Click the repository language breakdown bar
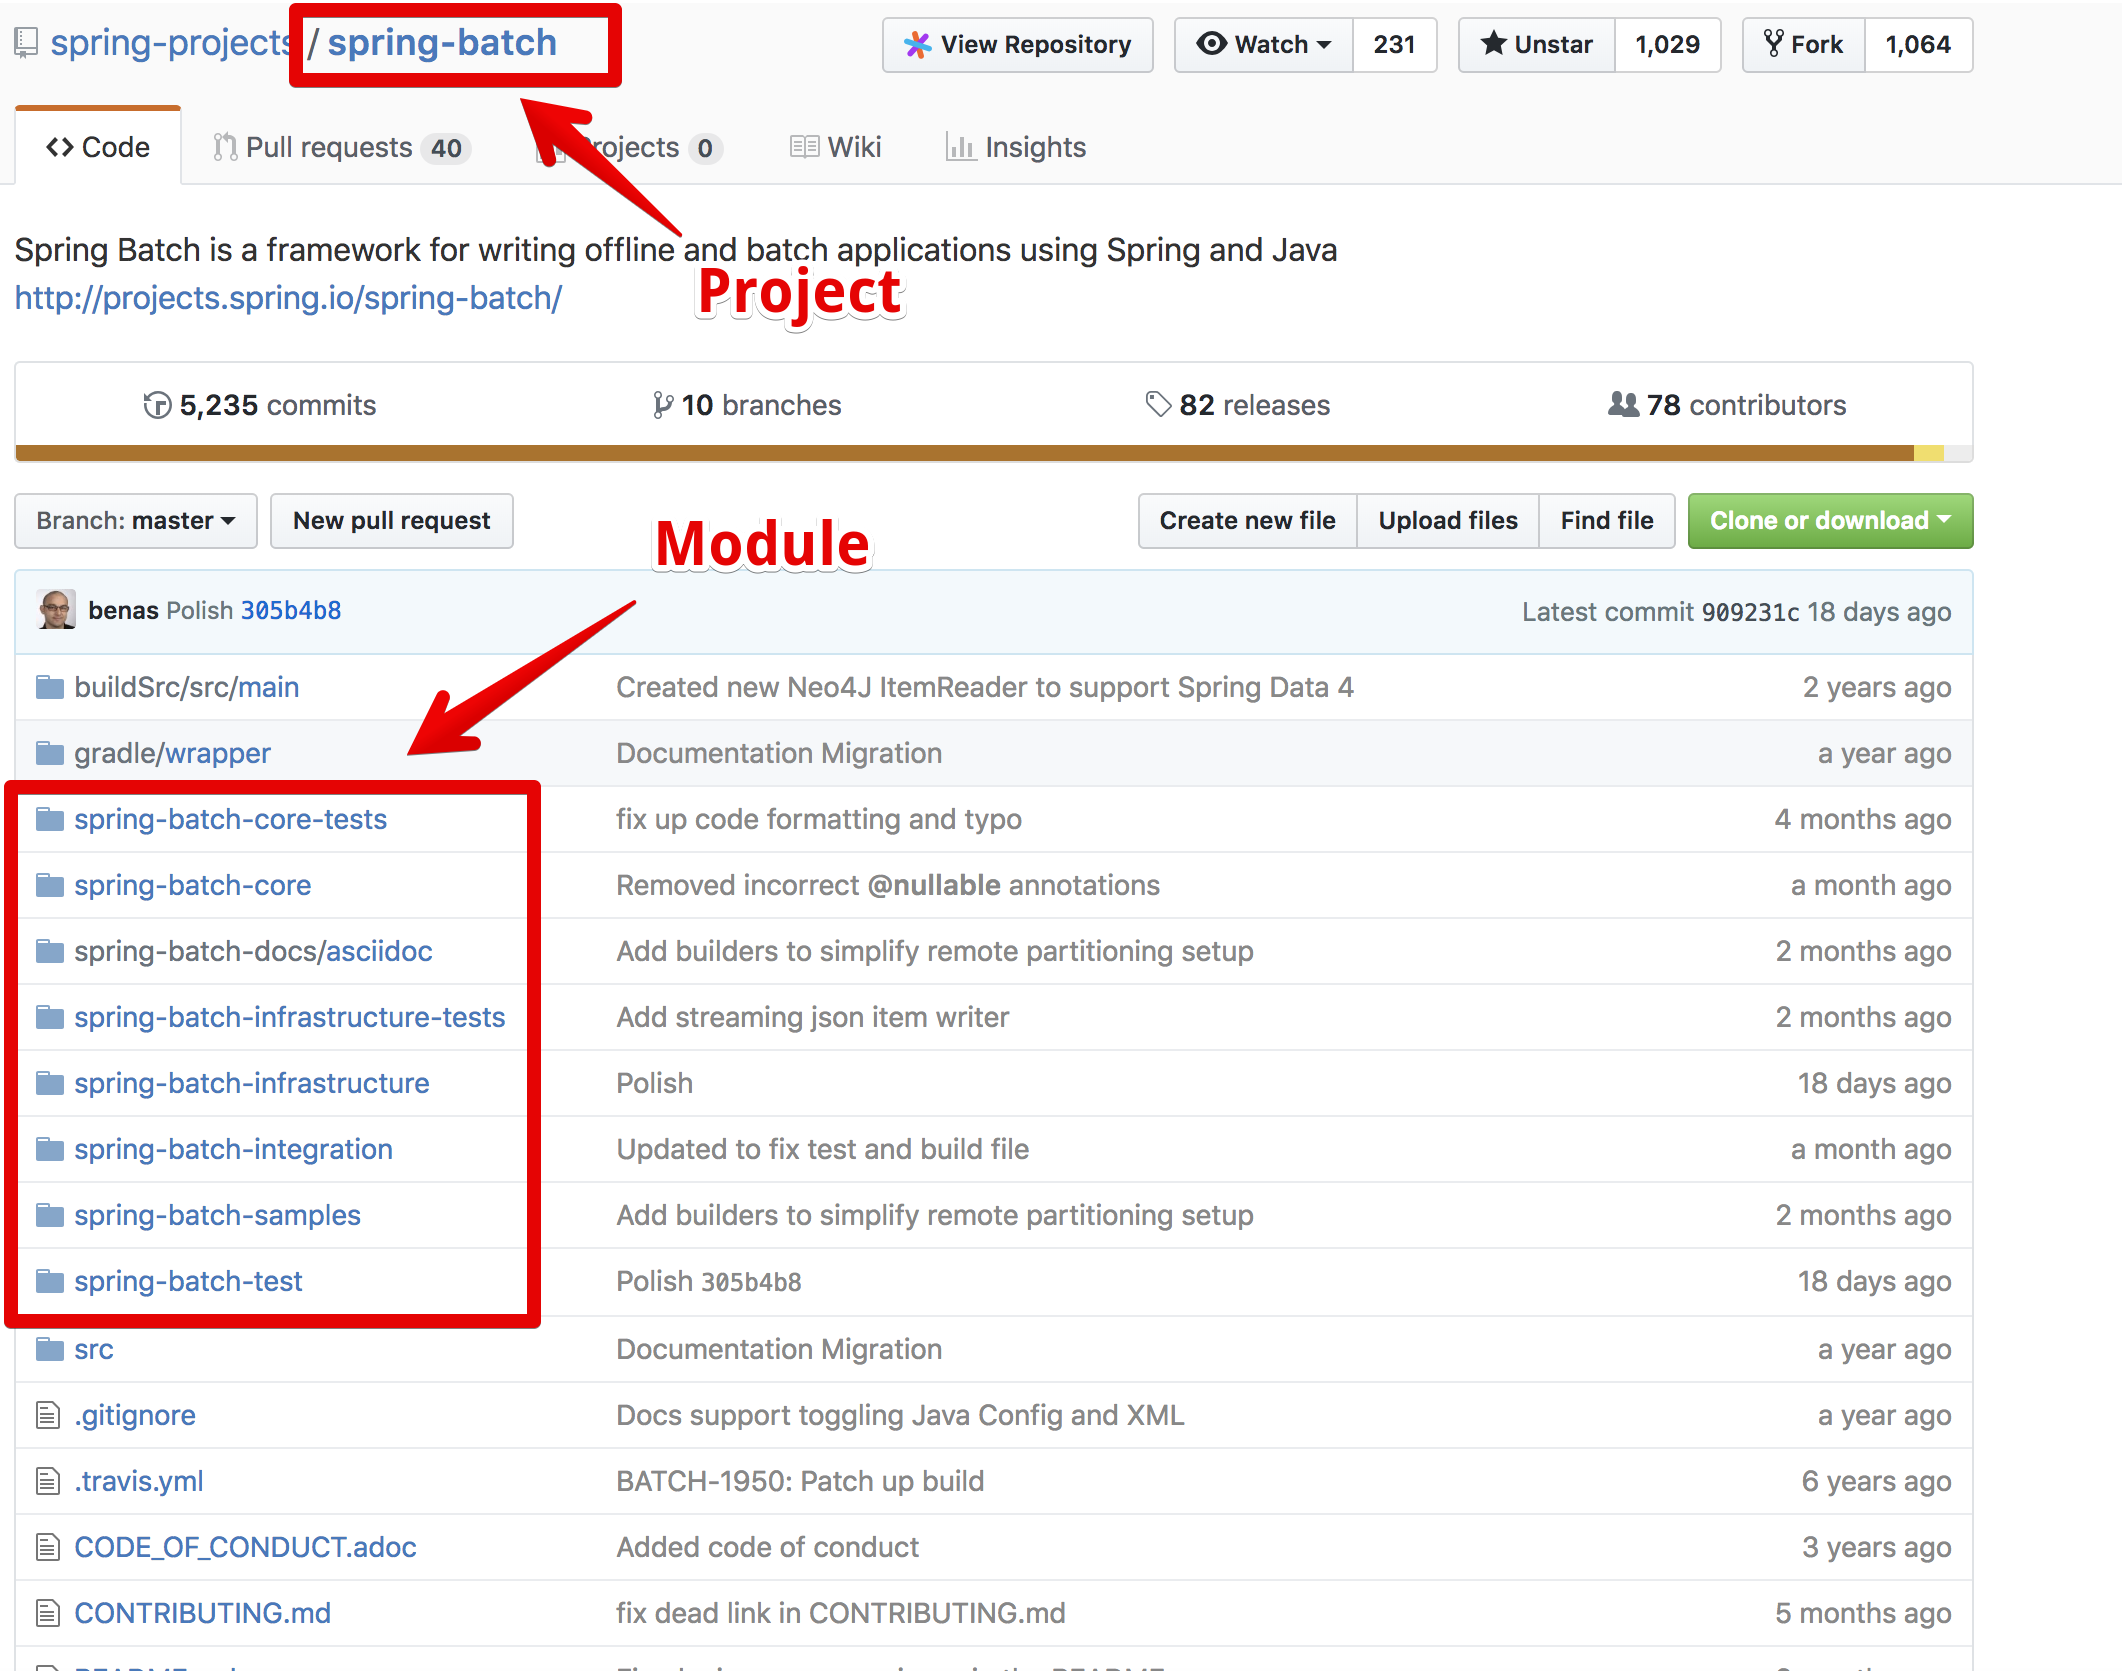 click(994, 453)
